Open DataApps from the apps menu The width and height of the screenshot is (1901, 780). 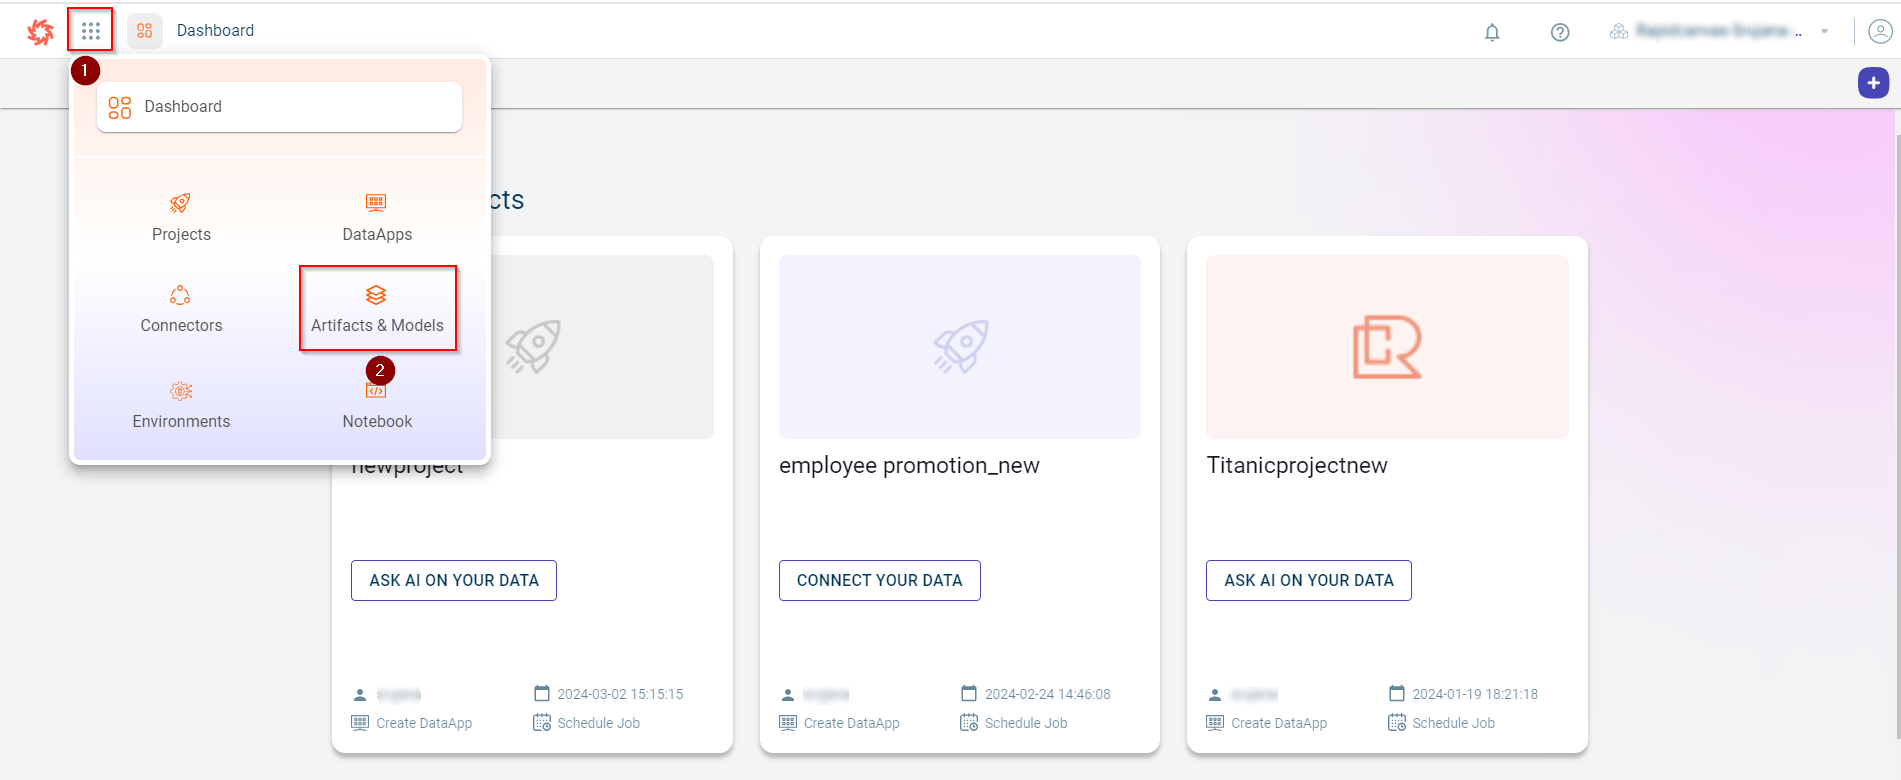pos(376,217)
